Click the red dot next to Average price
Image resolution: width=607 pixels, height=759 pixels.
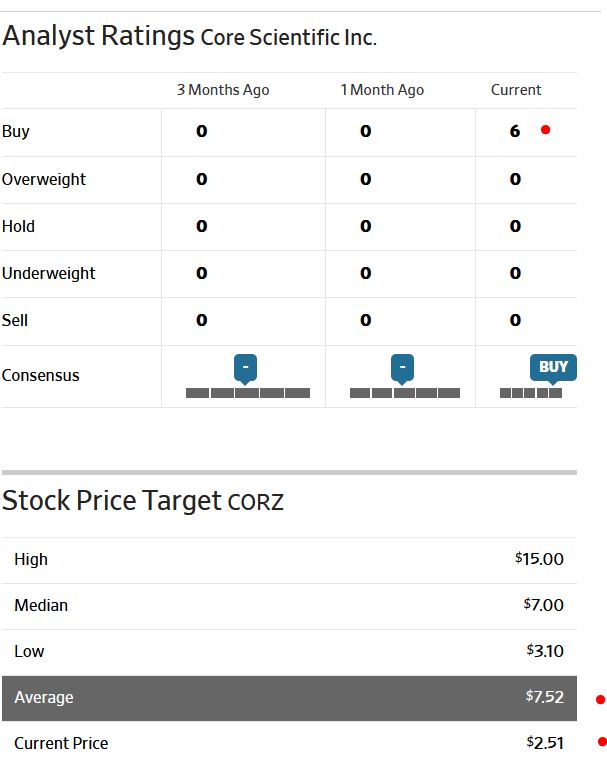click(600, 699)
